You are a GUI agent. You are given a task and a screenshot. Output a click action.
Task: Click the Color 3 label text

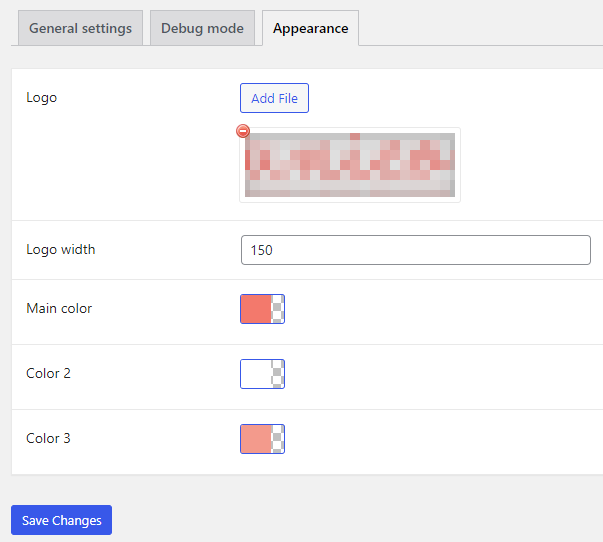48,439
